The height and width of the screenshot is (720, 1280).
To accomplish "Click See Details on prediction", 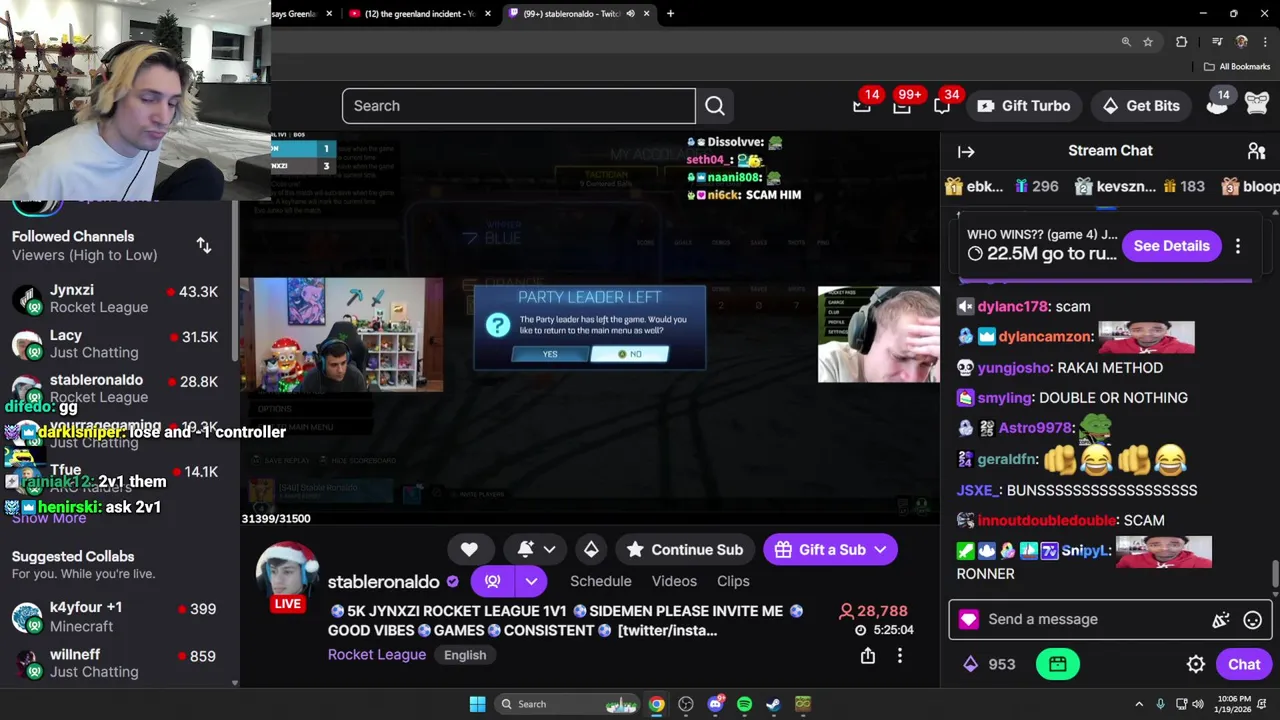I will (x=1171, y=246).
